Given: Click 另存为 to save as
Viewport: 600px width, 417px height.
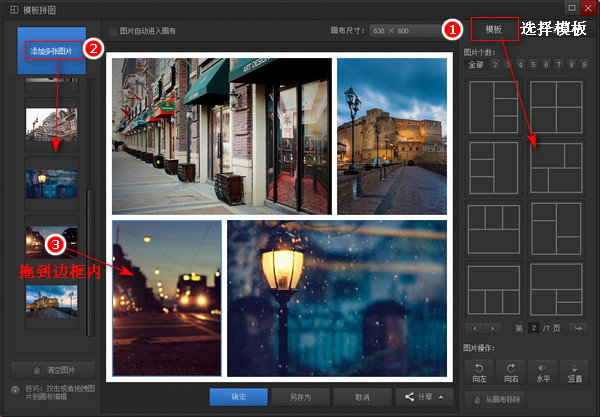Looking at the screenshot, I should pos(300,397).
